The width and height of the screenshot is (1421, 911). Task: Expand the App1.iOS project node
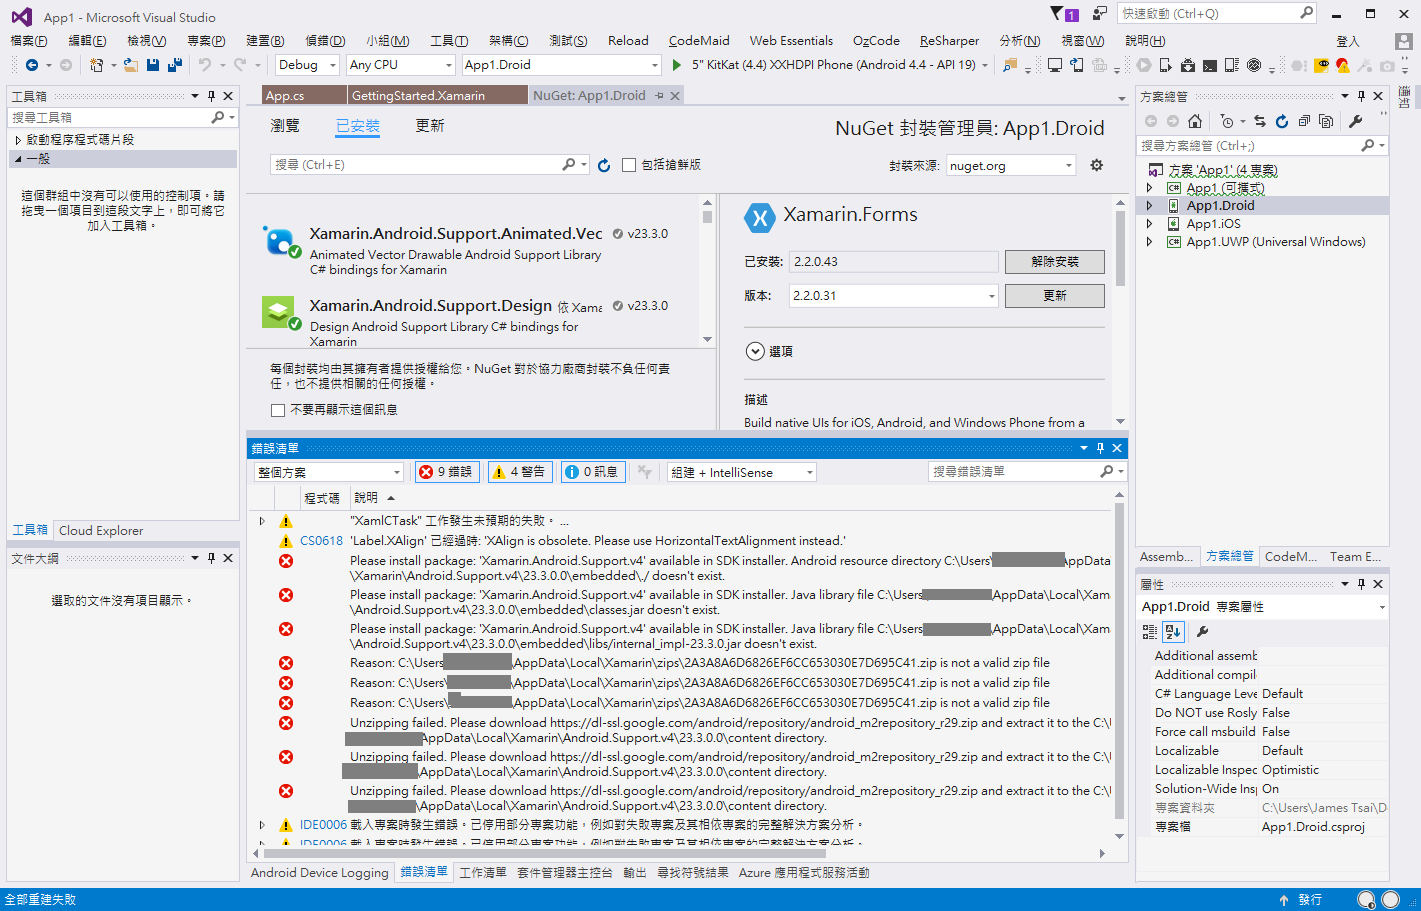(x=1149, y=224)
